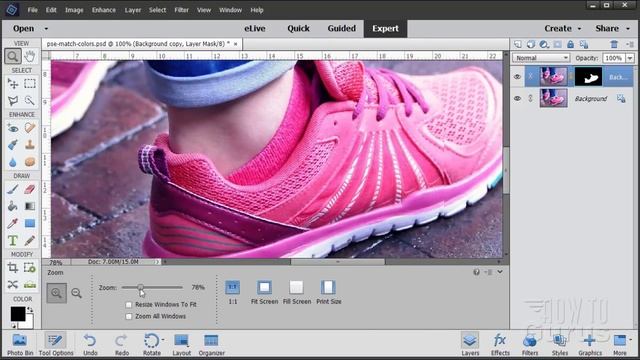Image resolution: width=640 pixels, height=360 pixels.
Task: Select the Zoom tool in the toolbox
Action: pyautogui.click(x=13, y=56)
